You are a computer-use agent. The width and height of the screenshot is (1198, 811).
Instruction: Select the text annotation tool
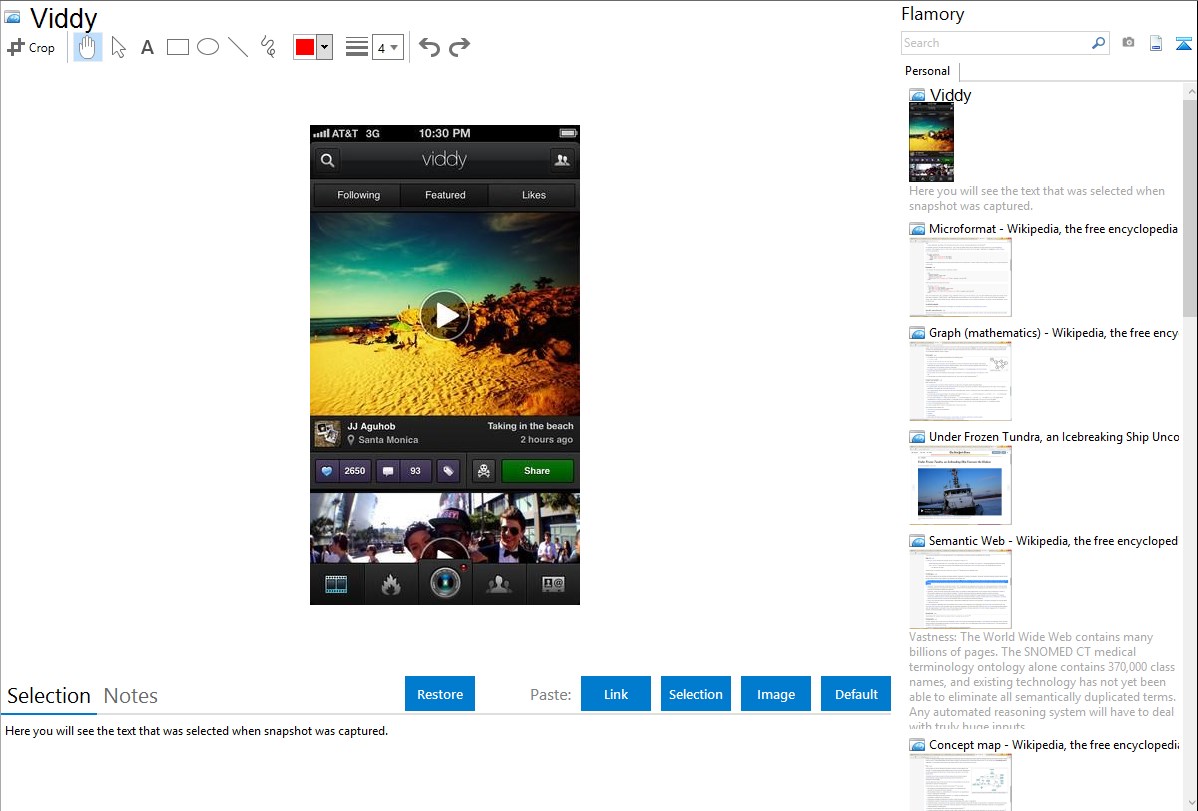tap(147, 47)
